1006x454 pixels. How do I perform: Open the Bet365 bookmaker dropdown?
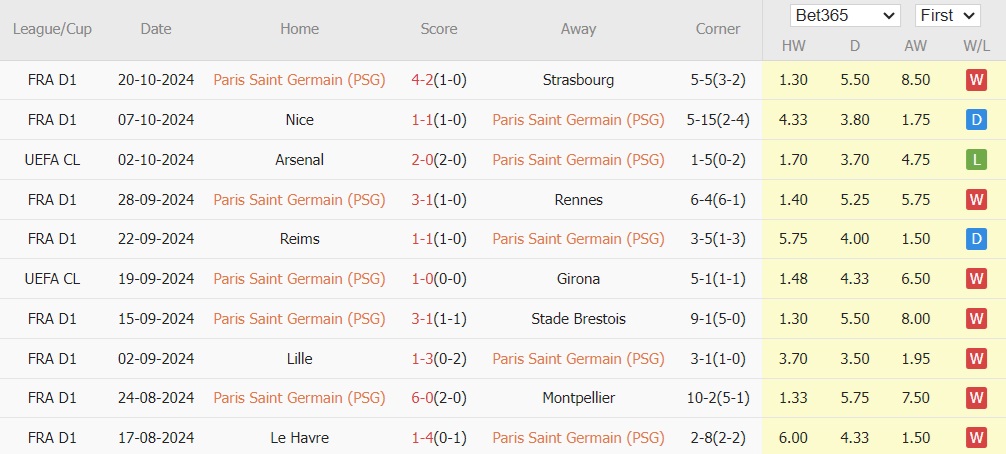pos(845,15)
